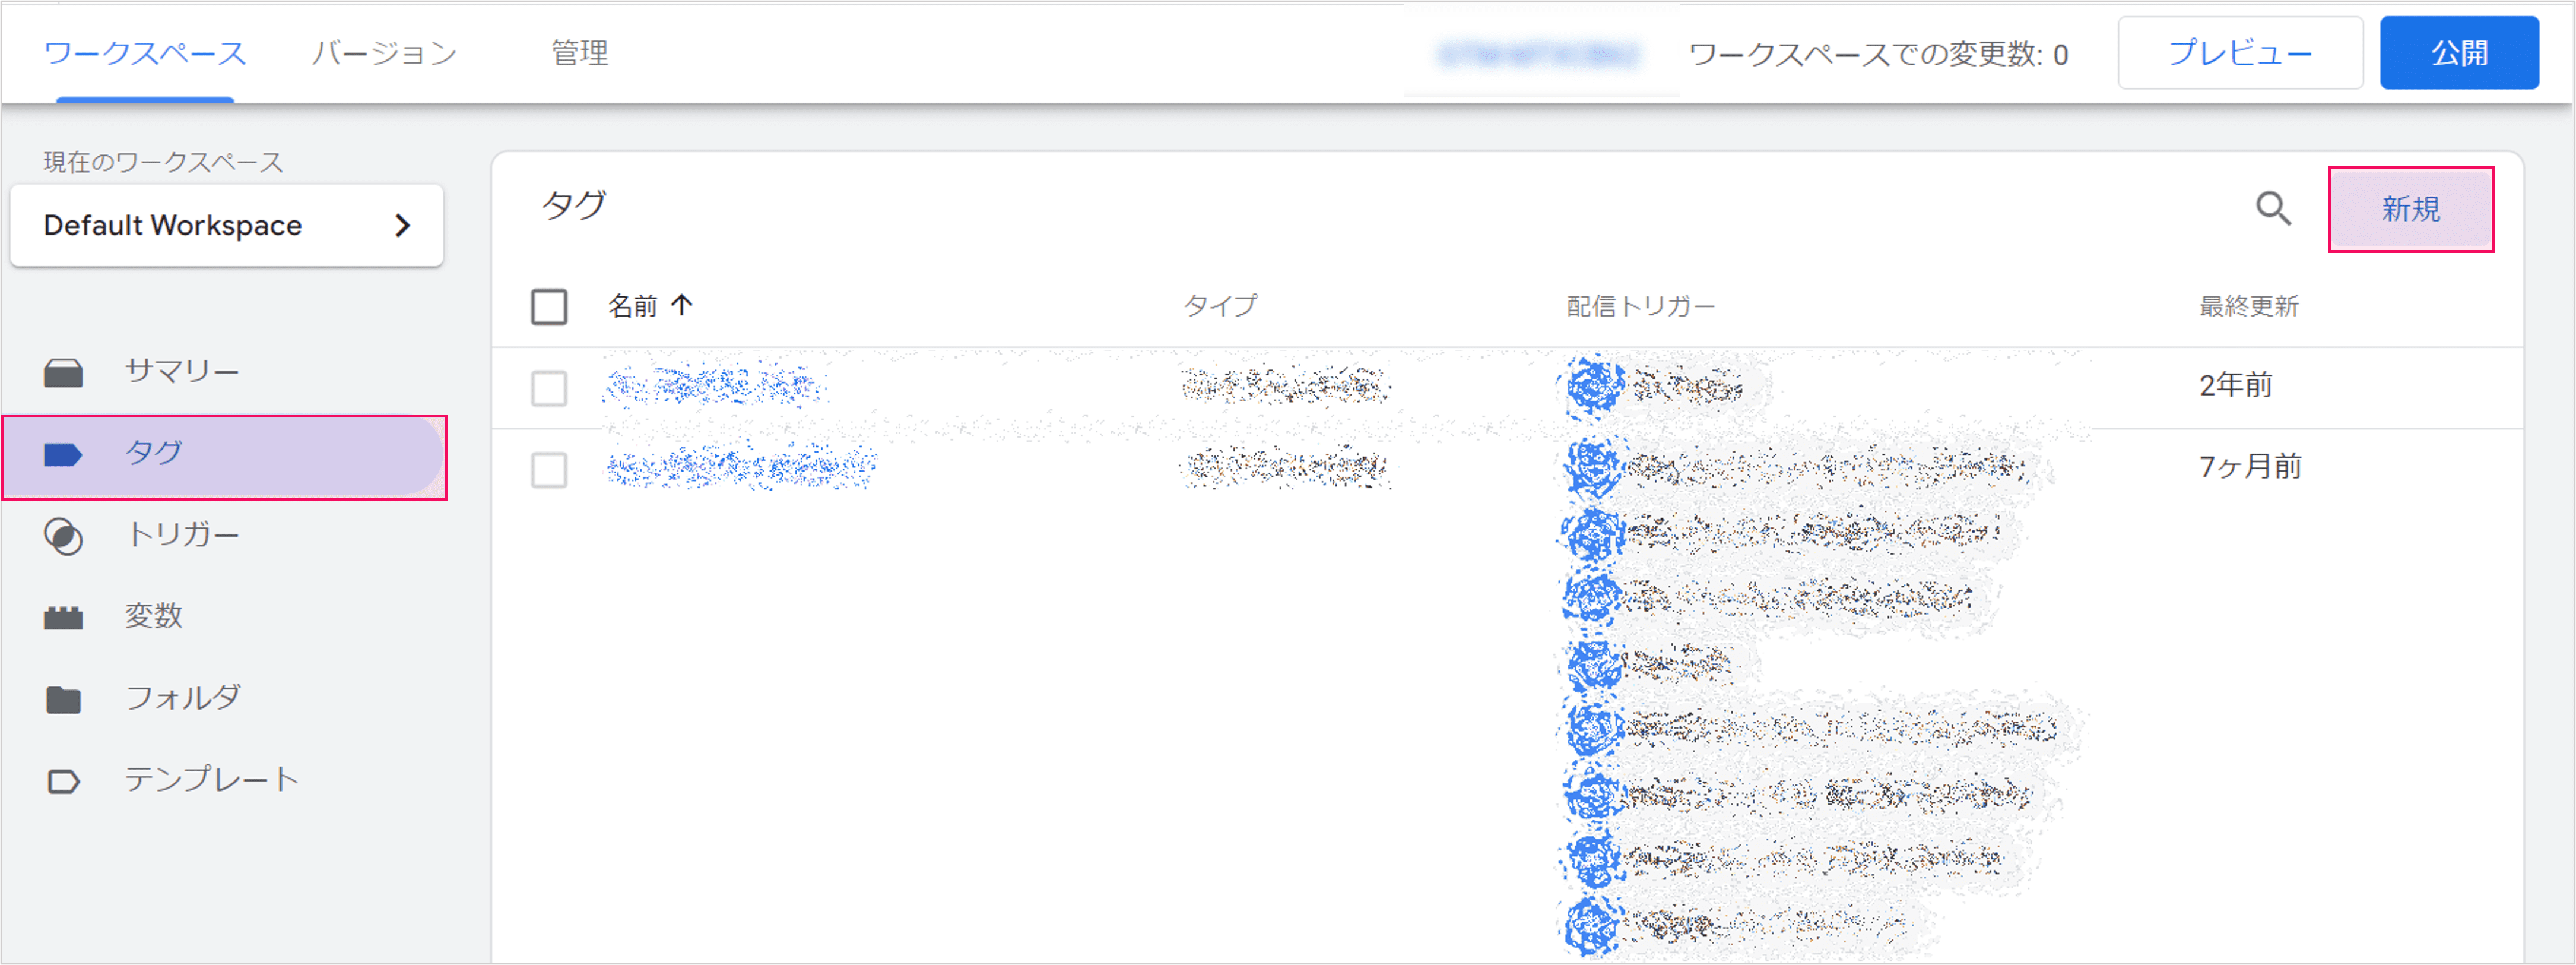This screenshot has height=965, width=2576.
Task: Open the ワークスペース tab
Action: coord(145,53)
